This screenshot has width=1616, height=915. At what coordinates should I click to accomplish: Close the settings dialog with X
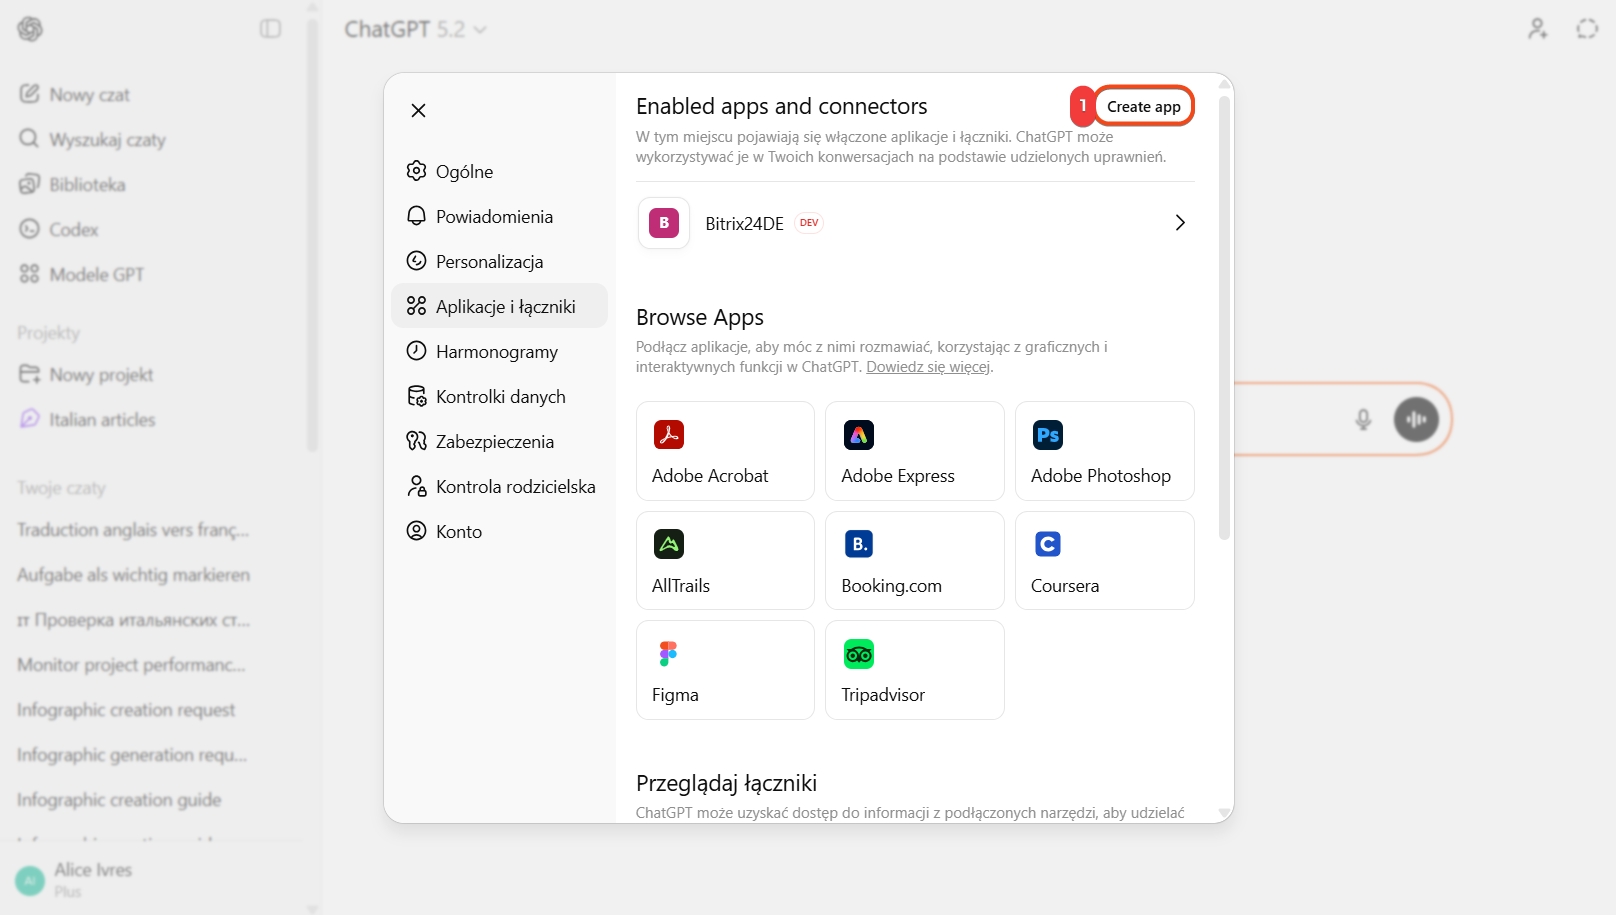click(x=419, y=111)
